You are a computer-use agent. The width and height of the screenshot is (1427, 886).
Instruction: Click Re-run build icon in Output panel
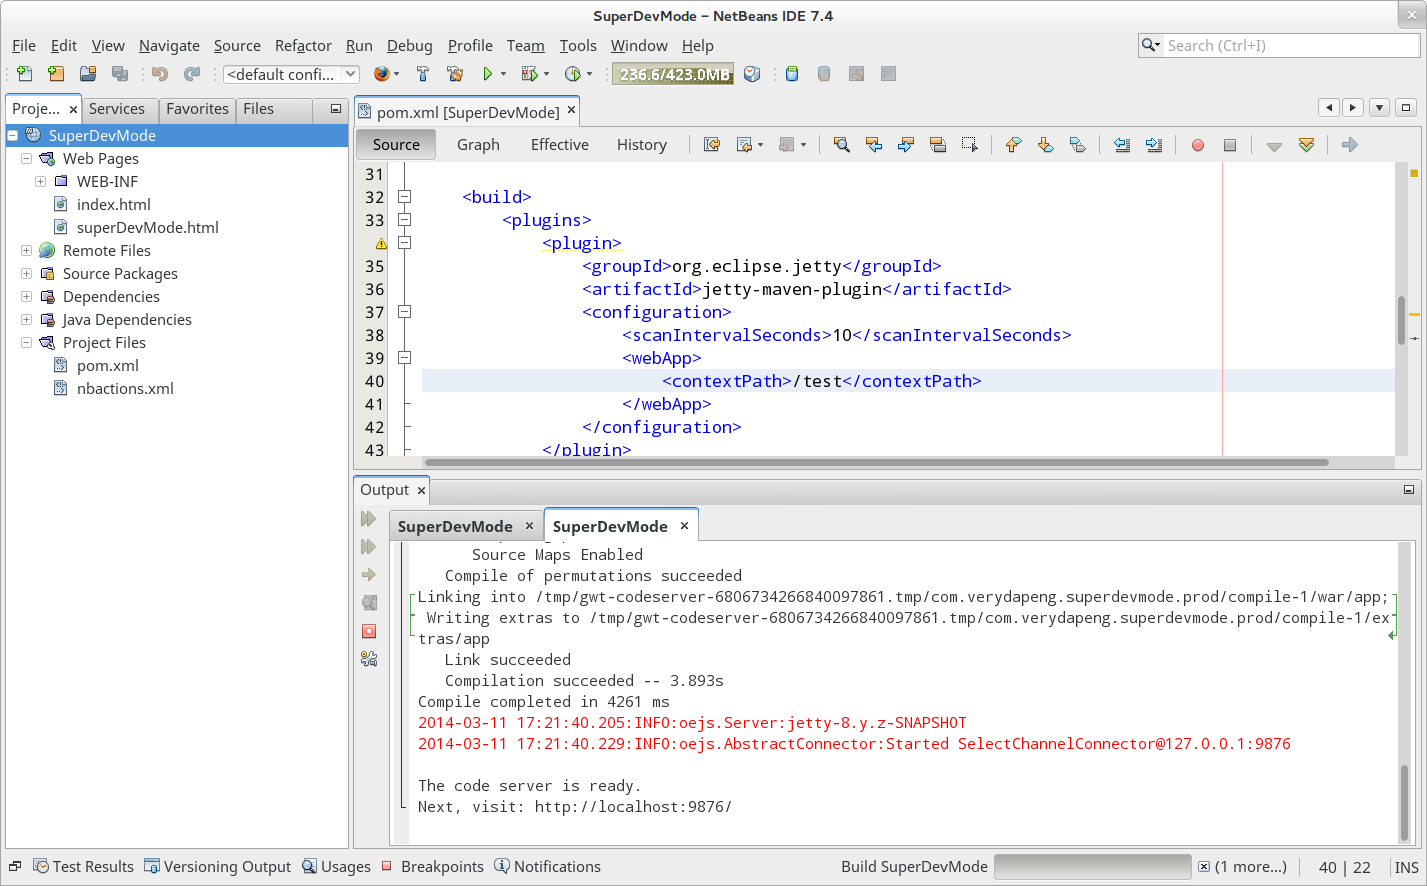(368, 519)
